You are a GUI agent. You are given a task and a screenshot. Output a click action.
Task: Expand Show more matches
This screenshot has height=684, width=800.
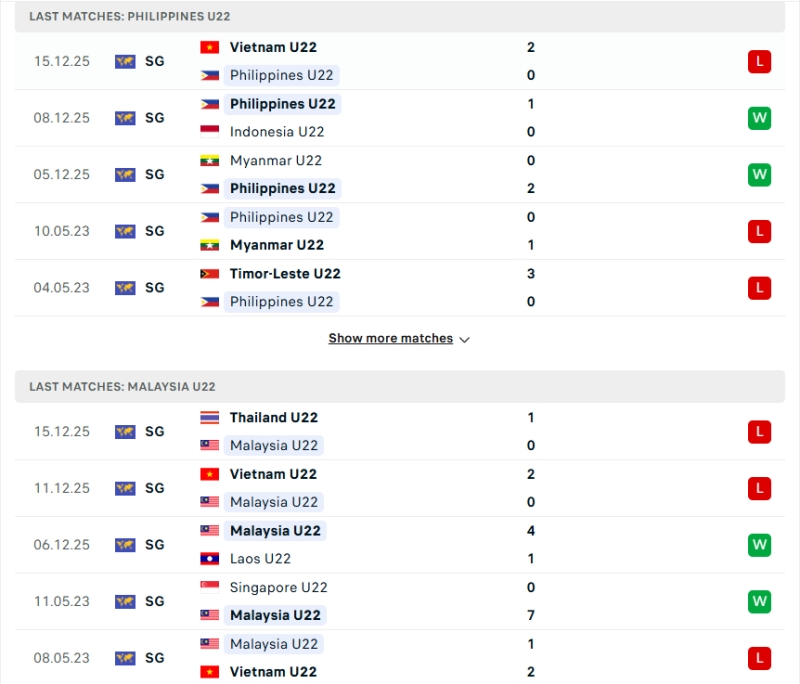coord(390,339)
